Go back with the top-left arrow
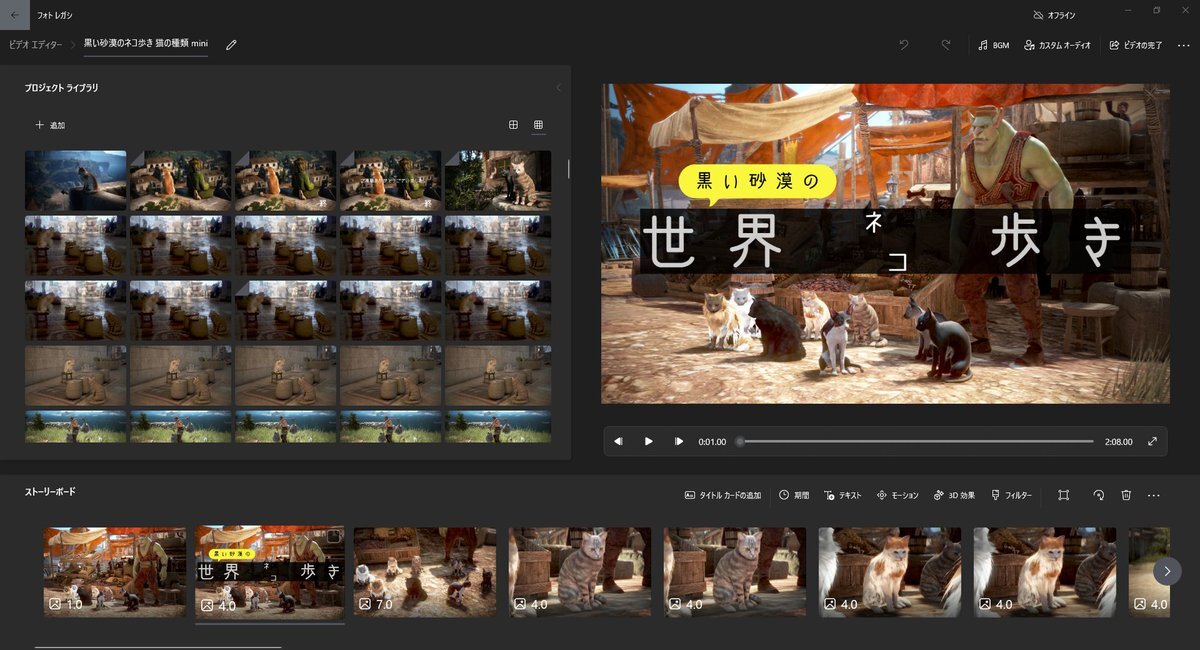This screenshot has height=650, width=1200. click(14, 15)
